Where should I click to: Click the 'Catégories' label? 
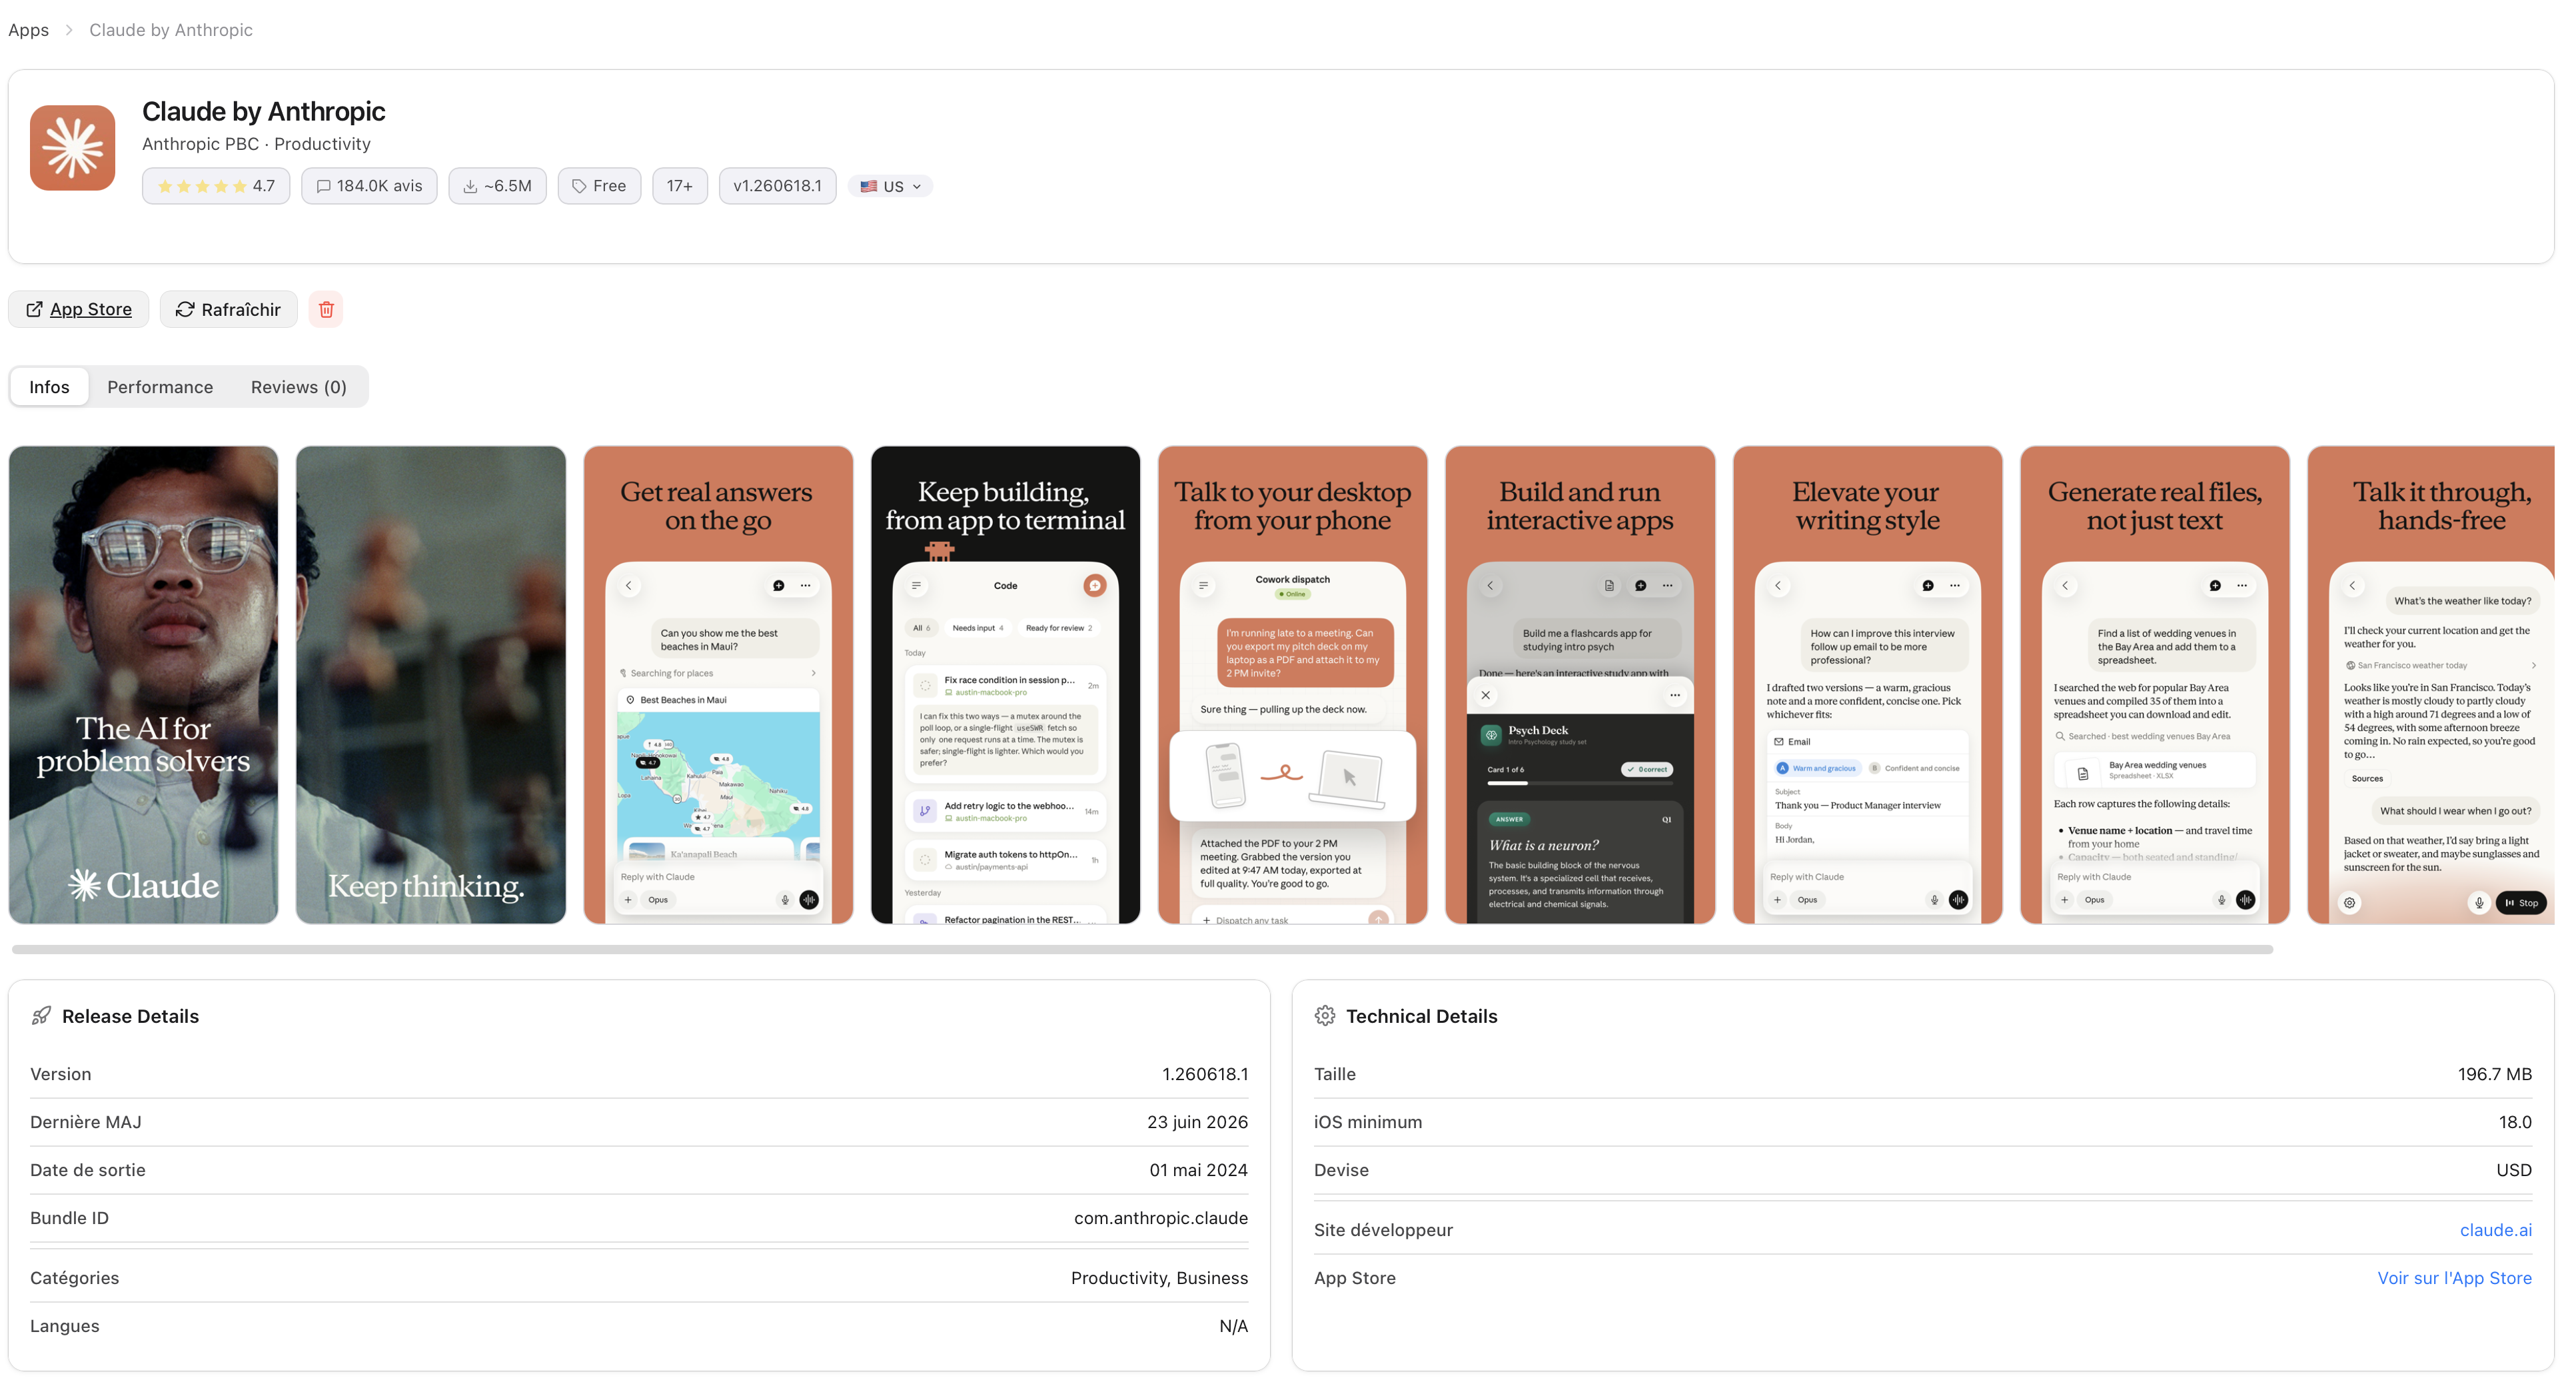tap(74, 1278)
